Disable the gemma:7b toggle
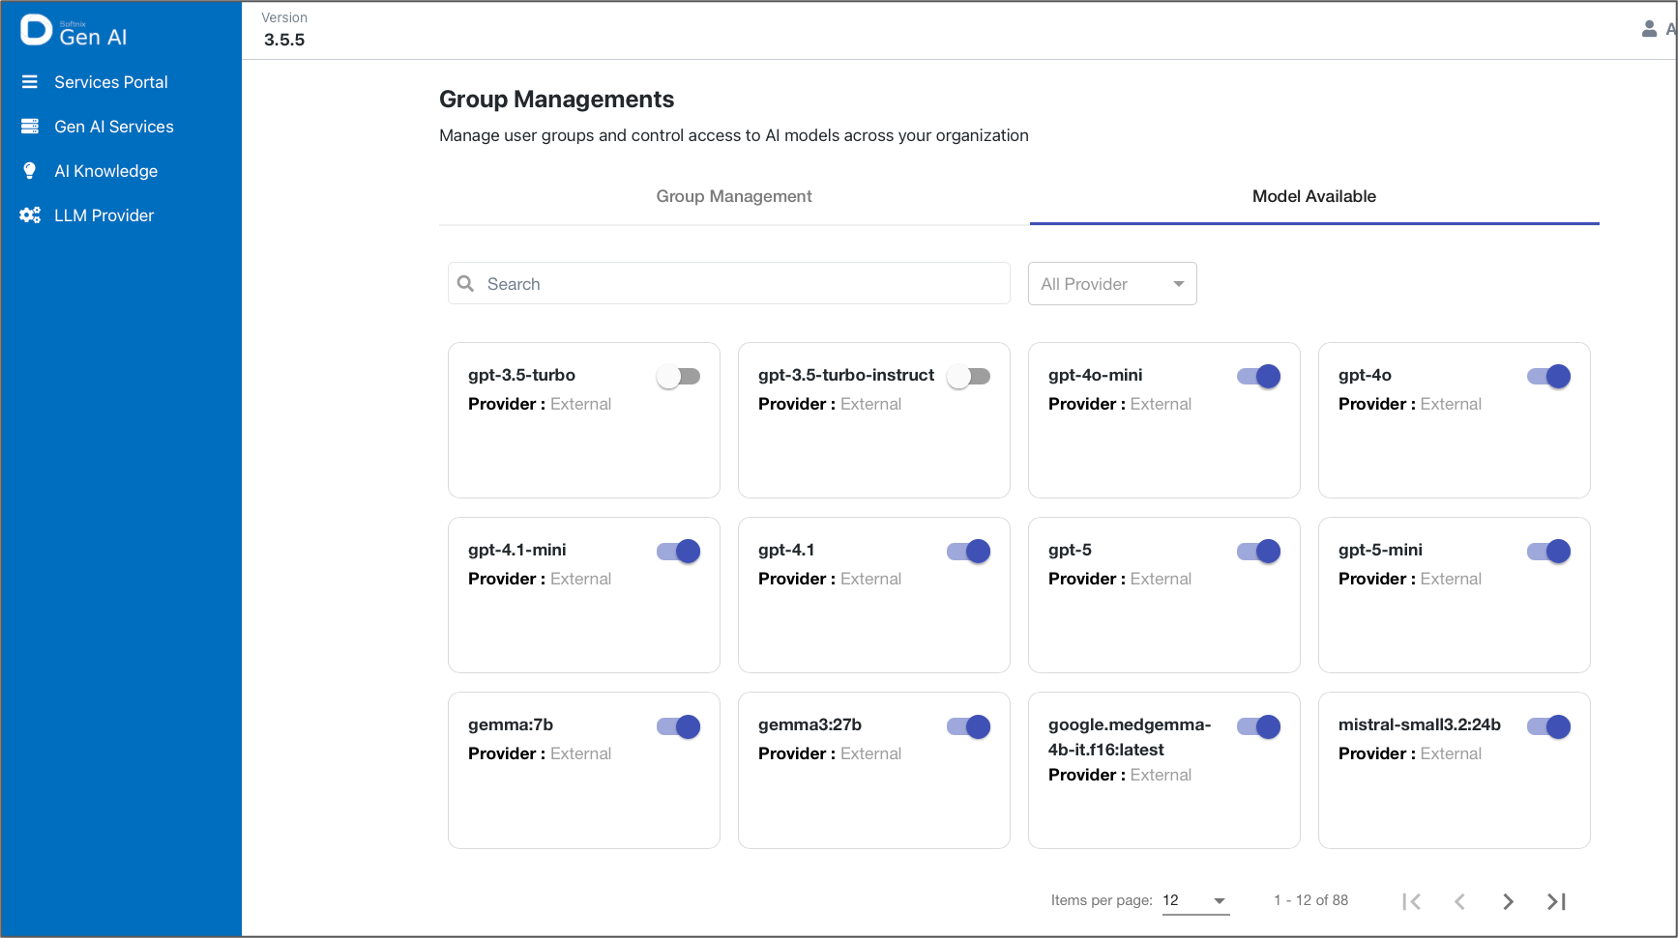The width and height of the screenshot is (1678, 938). [678, 727]
